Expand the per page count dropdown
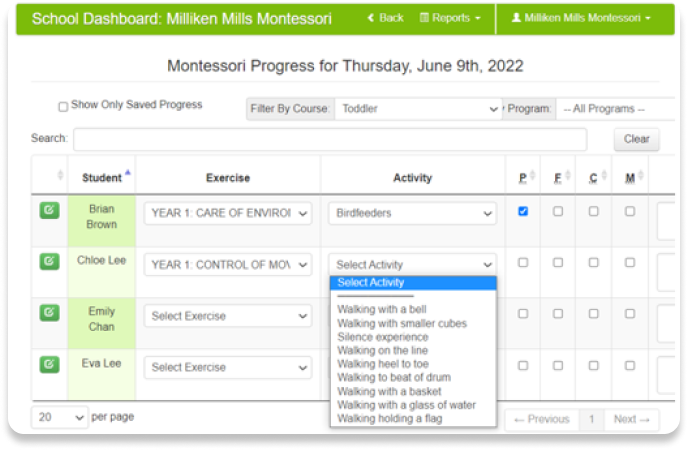 tap(59, 417)
